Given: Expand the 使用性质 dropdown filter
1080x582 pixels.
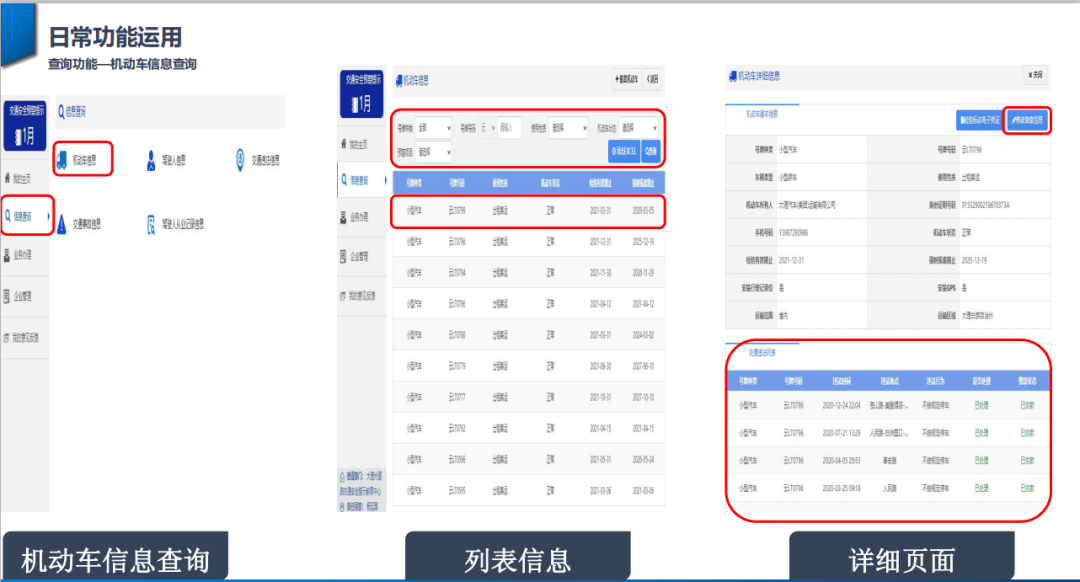Looking at the screenshot, I should 568,128.
